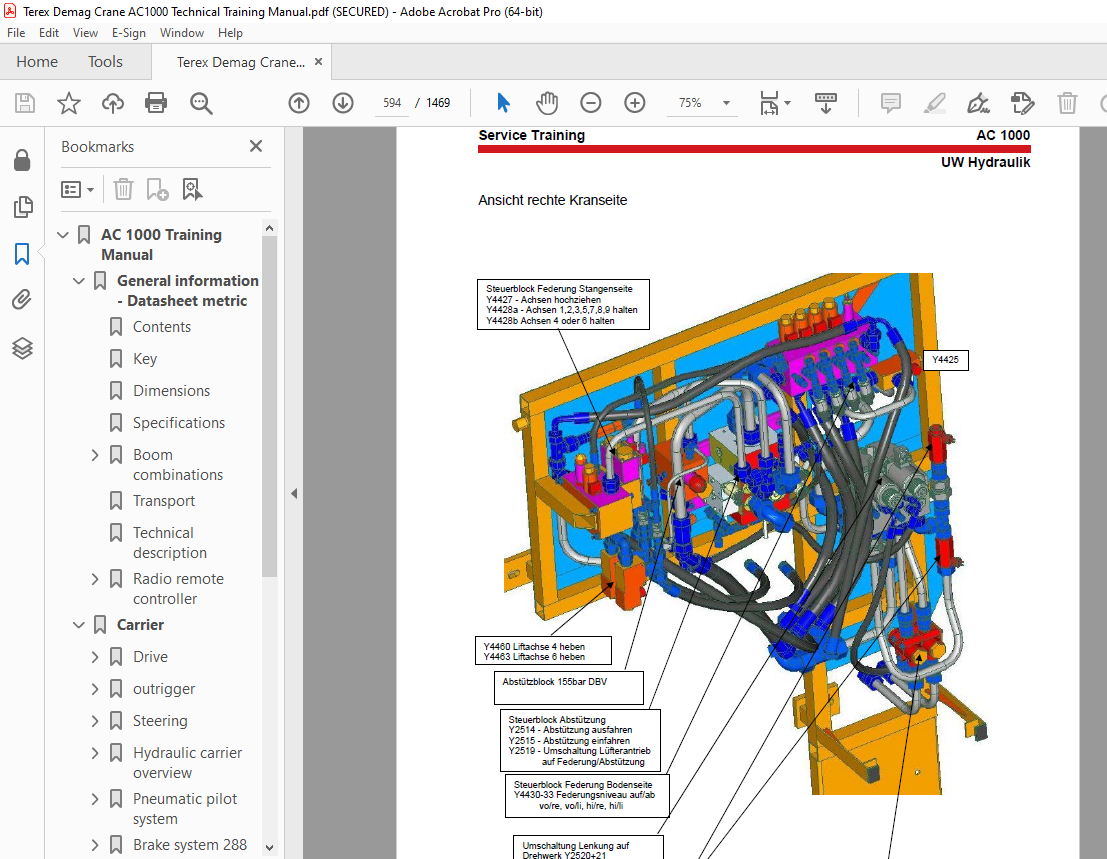The width and height of the screenshot is (1107, 859).
Task: Open the Contents bookmark
Action: (162, 327)
